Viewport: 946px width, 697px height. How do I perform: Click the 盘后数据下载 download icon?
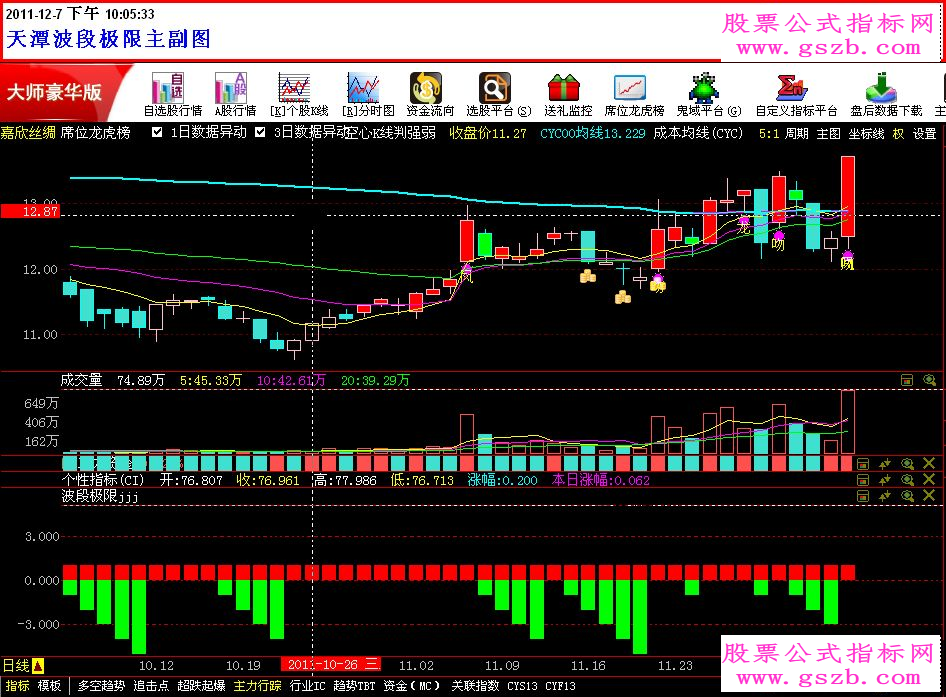point(886,95)
